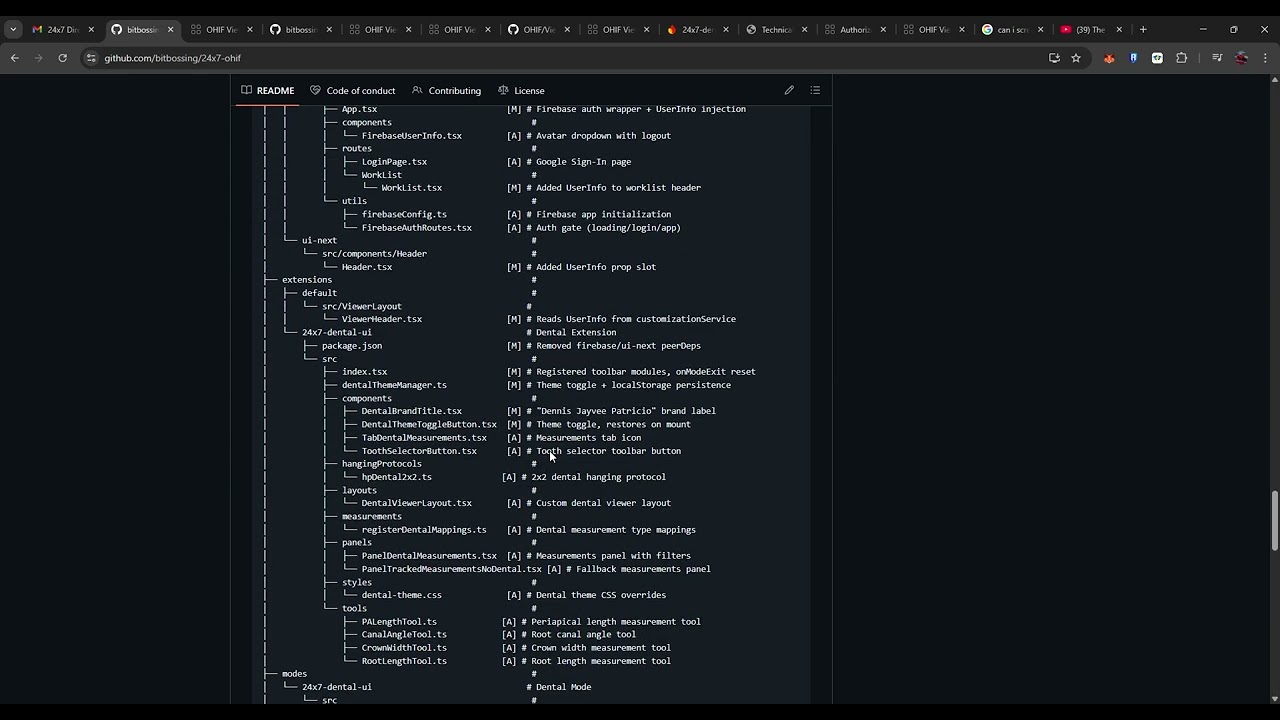Click the page vertical scrollbar thumb
The image size is (1280, 720).
[x=1274, y=520]
